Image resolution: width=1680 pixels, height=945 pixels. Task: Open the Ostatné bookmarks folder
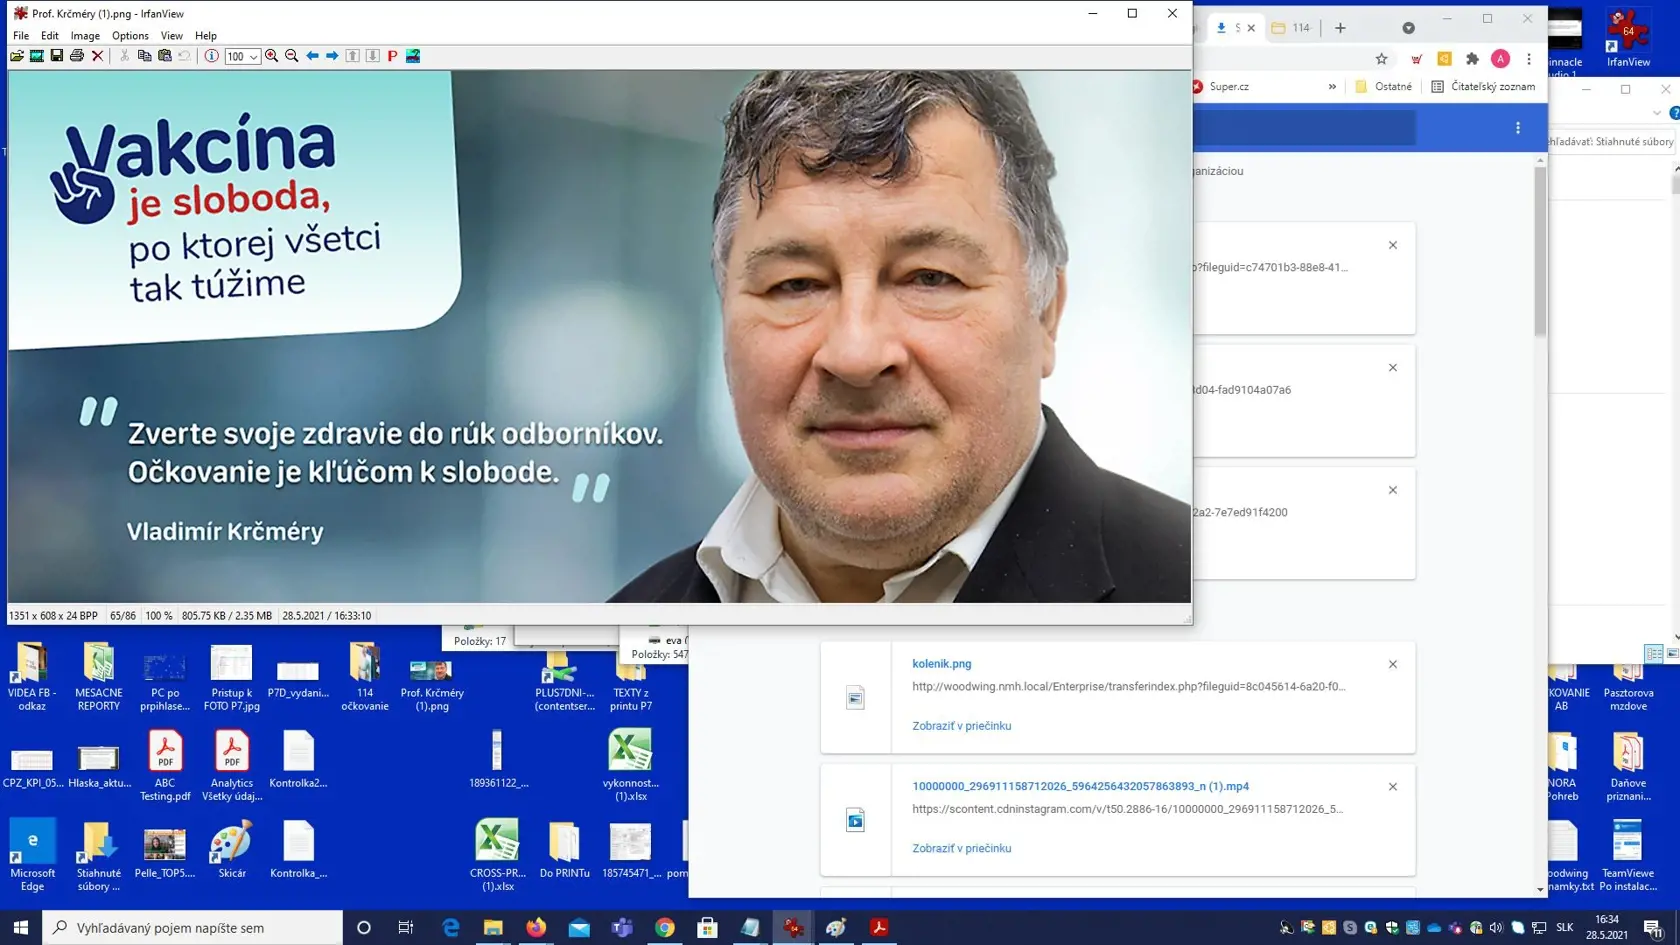tap(1384, 87)
